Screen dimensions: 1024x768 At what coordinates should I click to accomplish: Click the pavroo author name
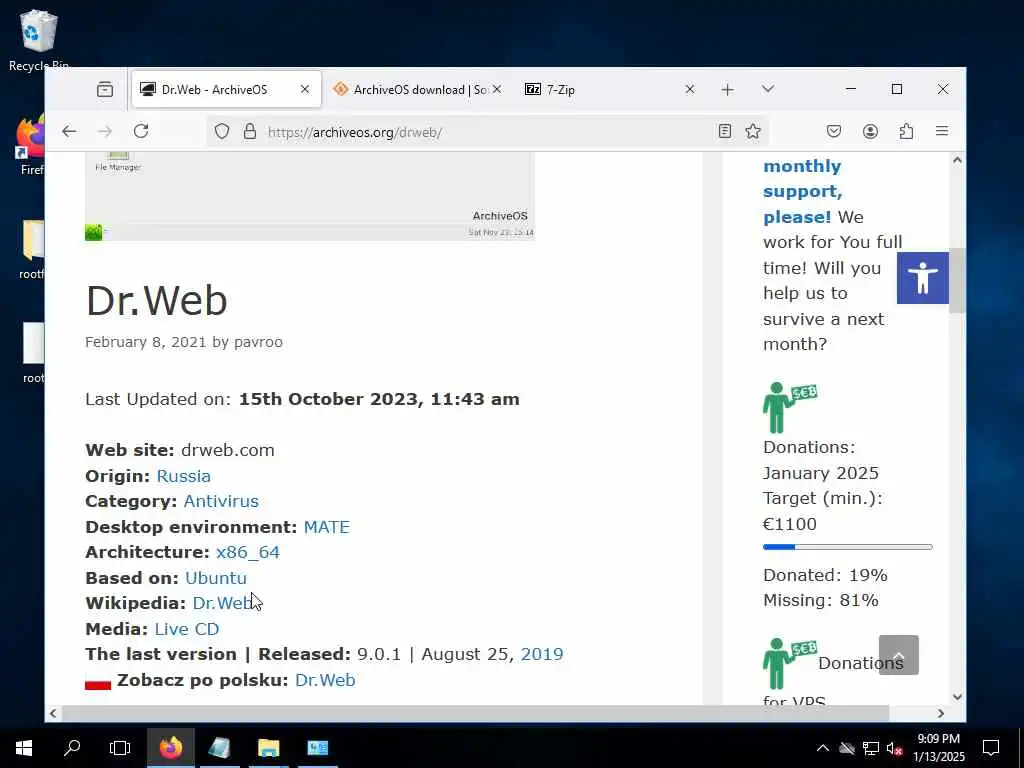click(259, 342)
